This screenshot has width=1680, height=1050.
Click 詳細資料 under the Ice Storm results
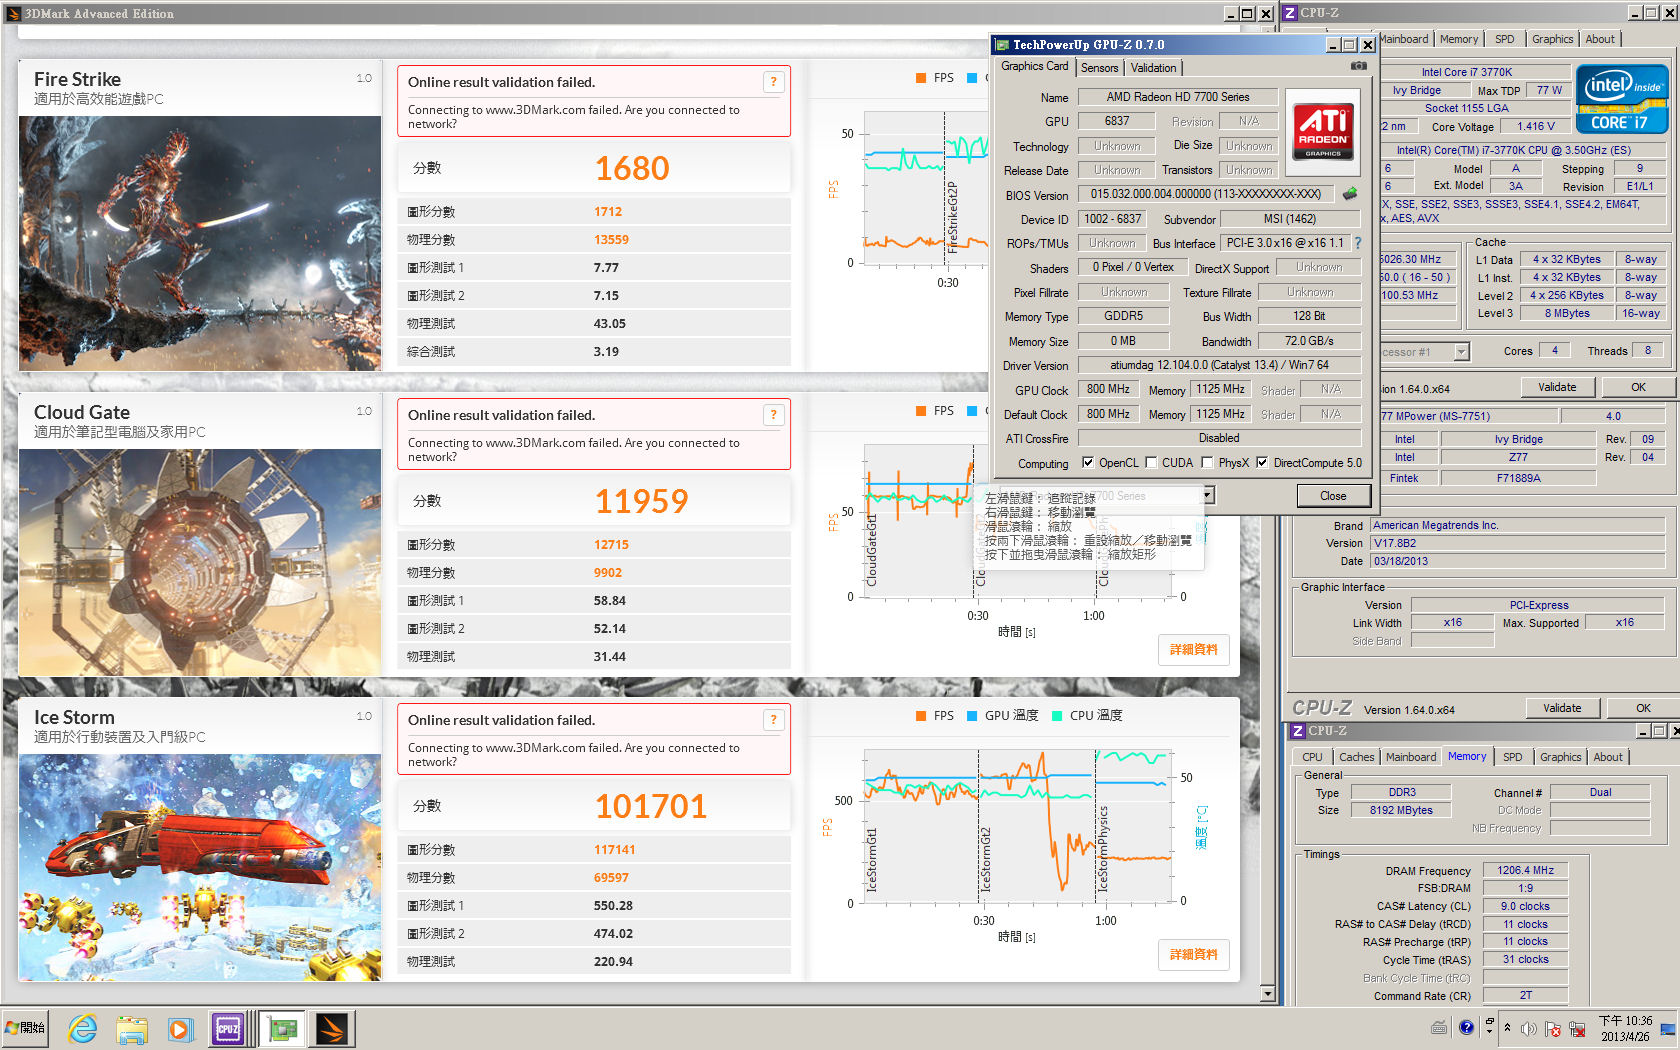[x=1194, y=955]
